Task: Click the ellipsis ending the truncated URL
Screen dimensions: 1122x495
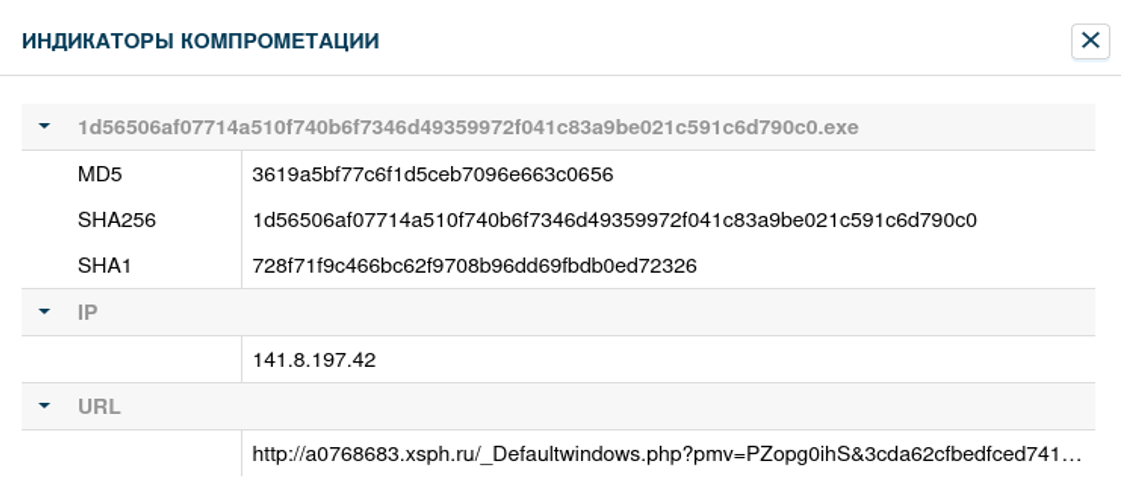Action: pyautogui.click(x=1073, y=456)
